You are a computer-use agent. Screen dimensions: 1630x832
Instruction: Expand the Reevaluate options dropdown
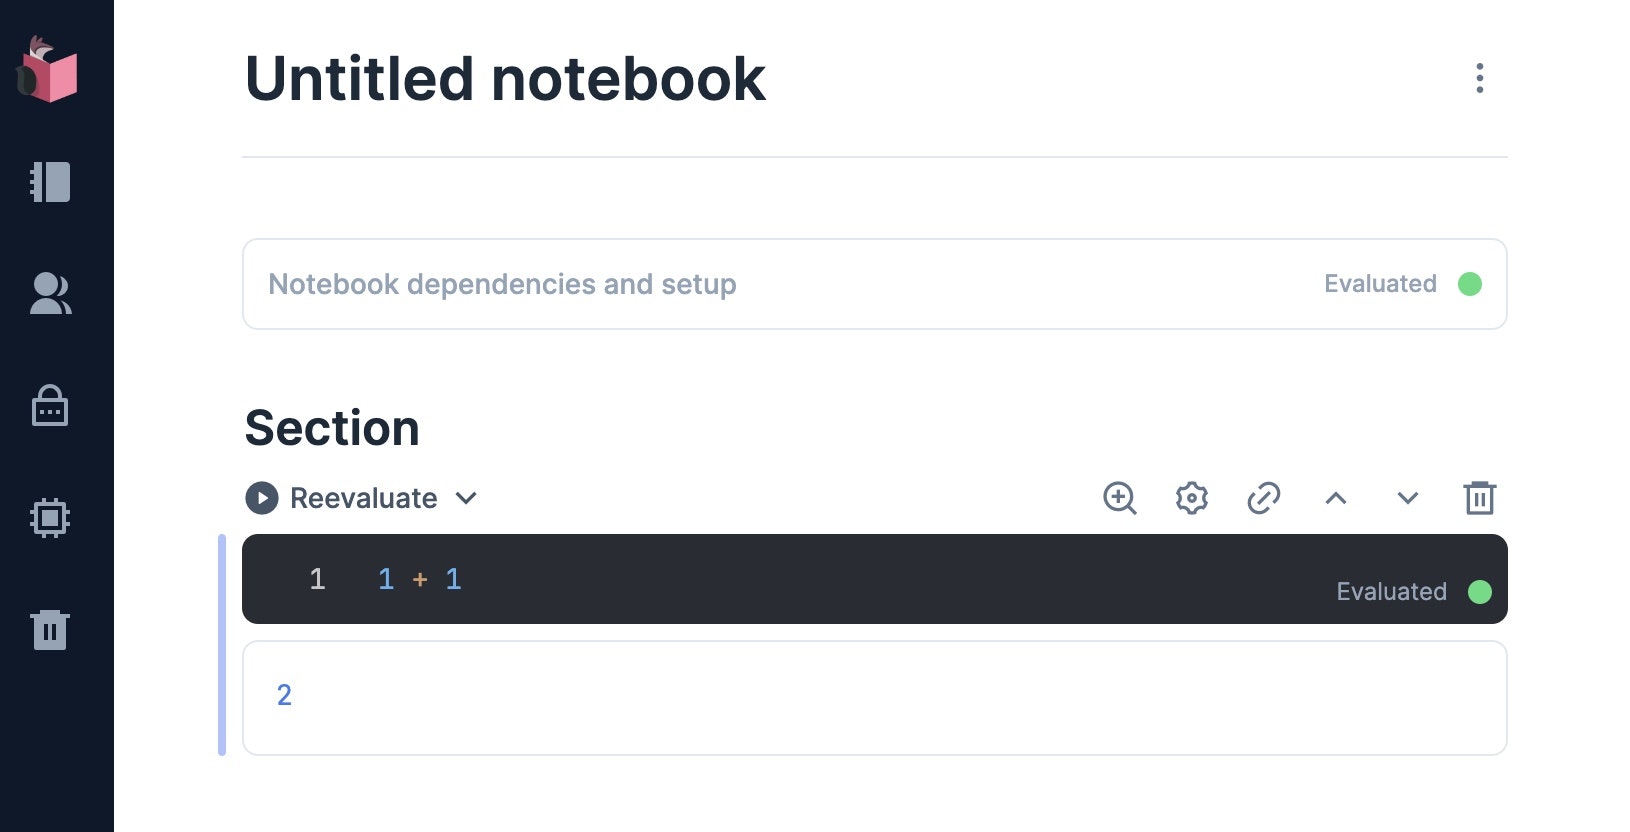point(467,498)
